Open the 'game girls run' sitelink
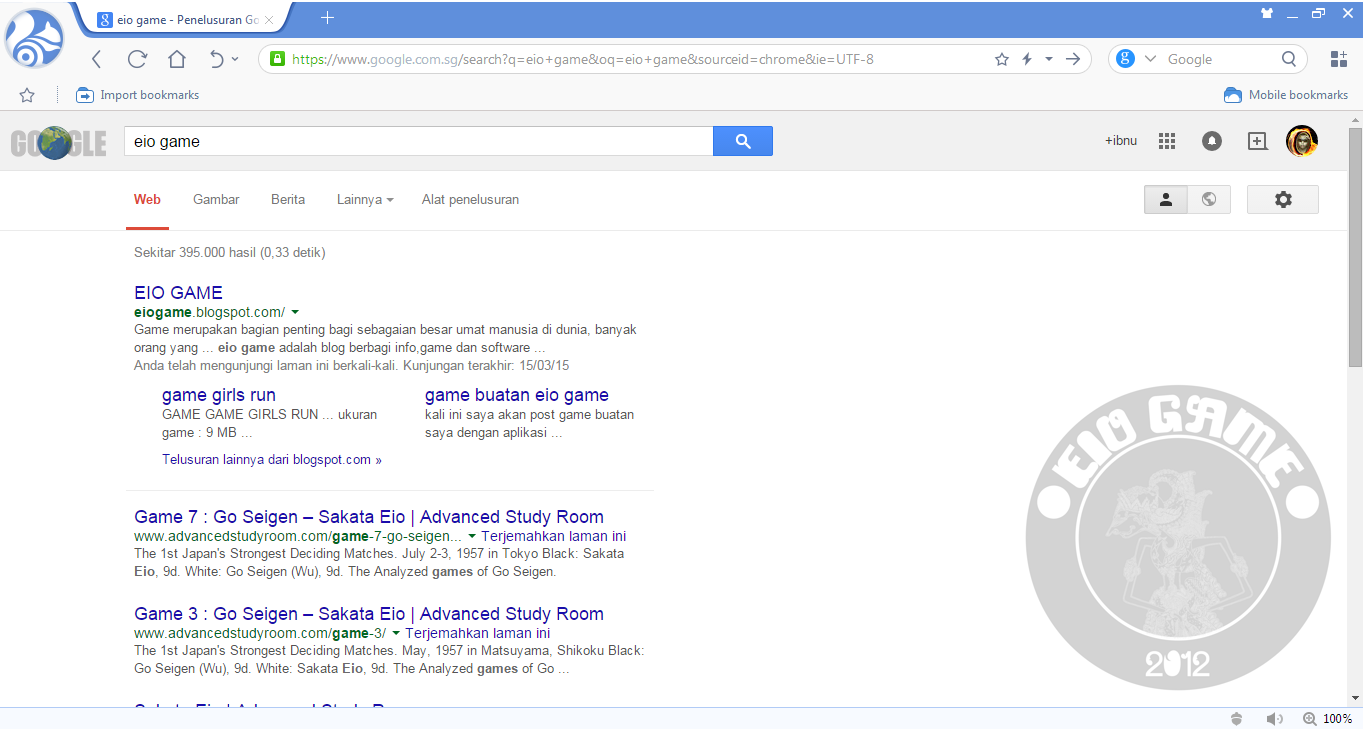The width and height of the screenshot is (1365, 729). (219, 395)
